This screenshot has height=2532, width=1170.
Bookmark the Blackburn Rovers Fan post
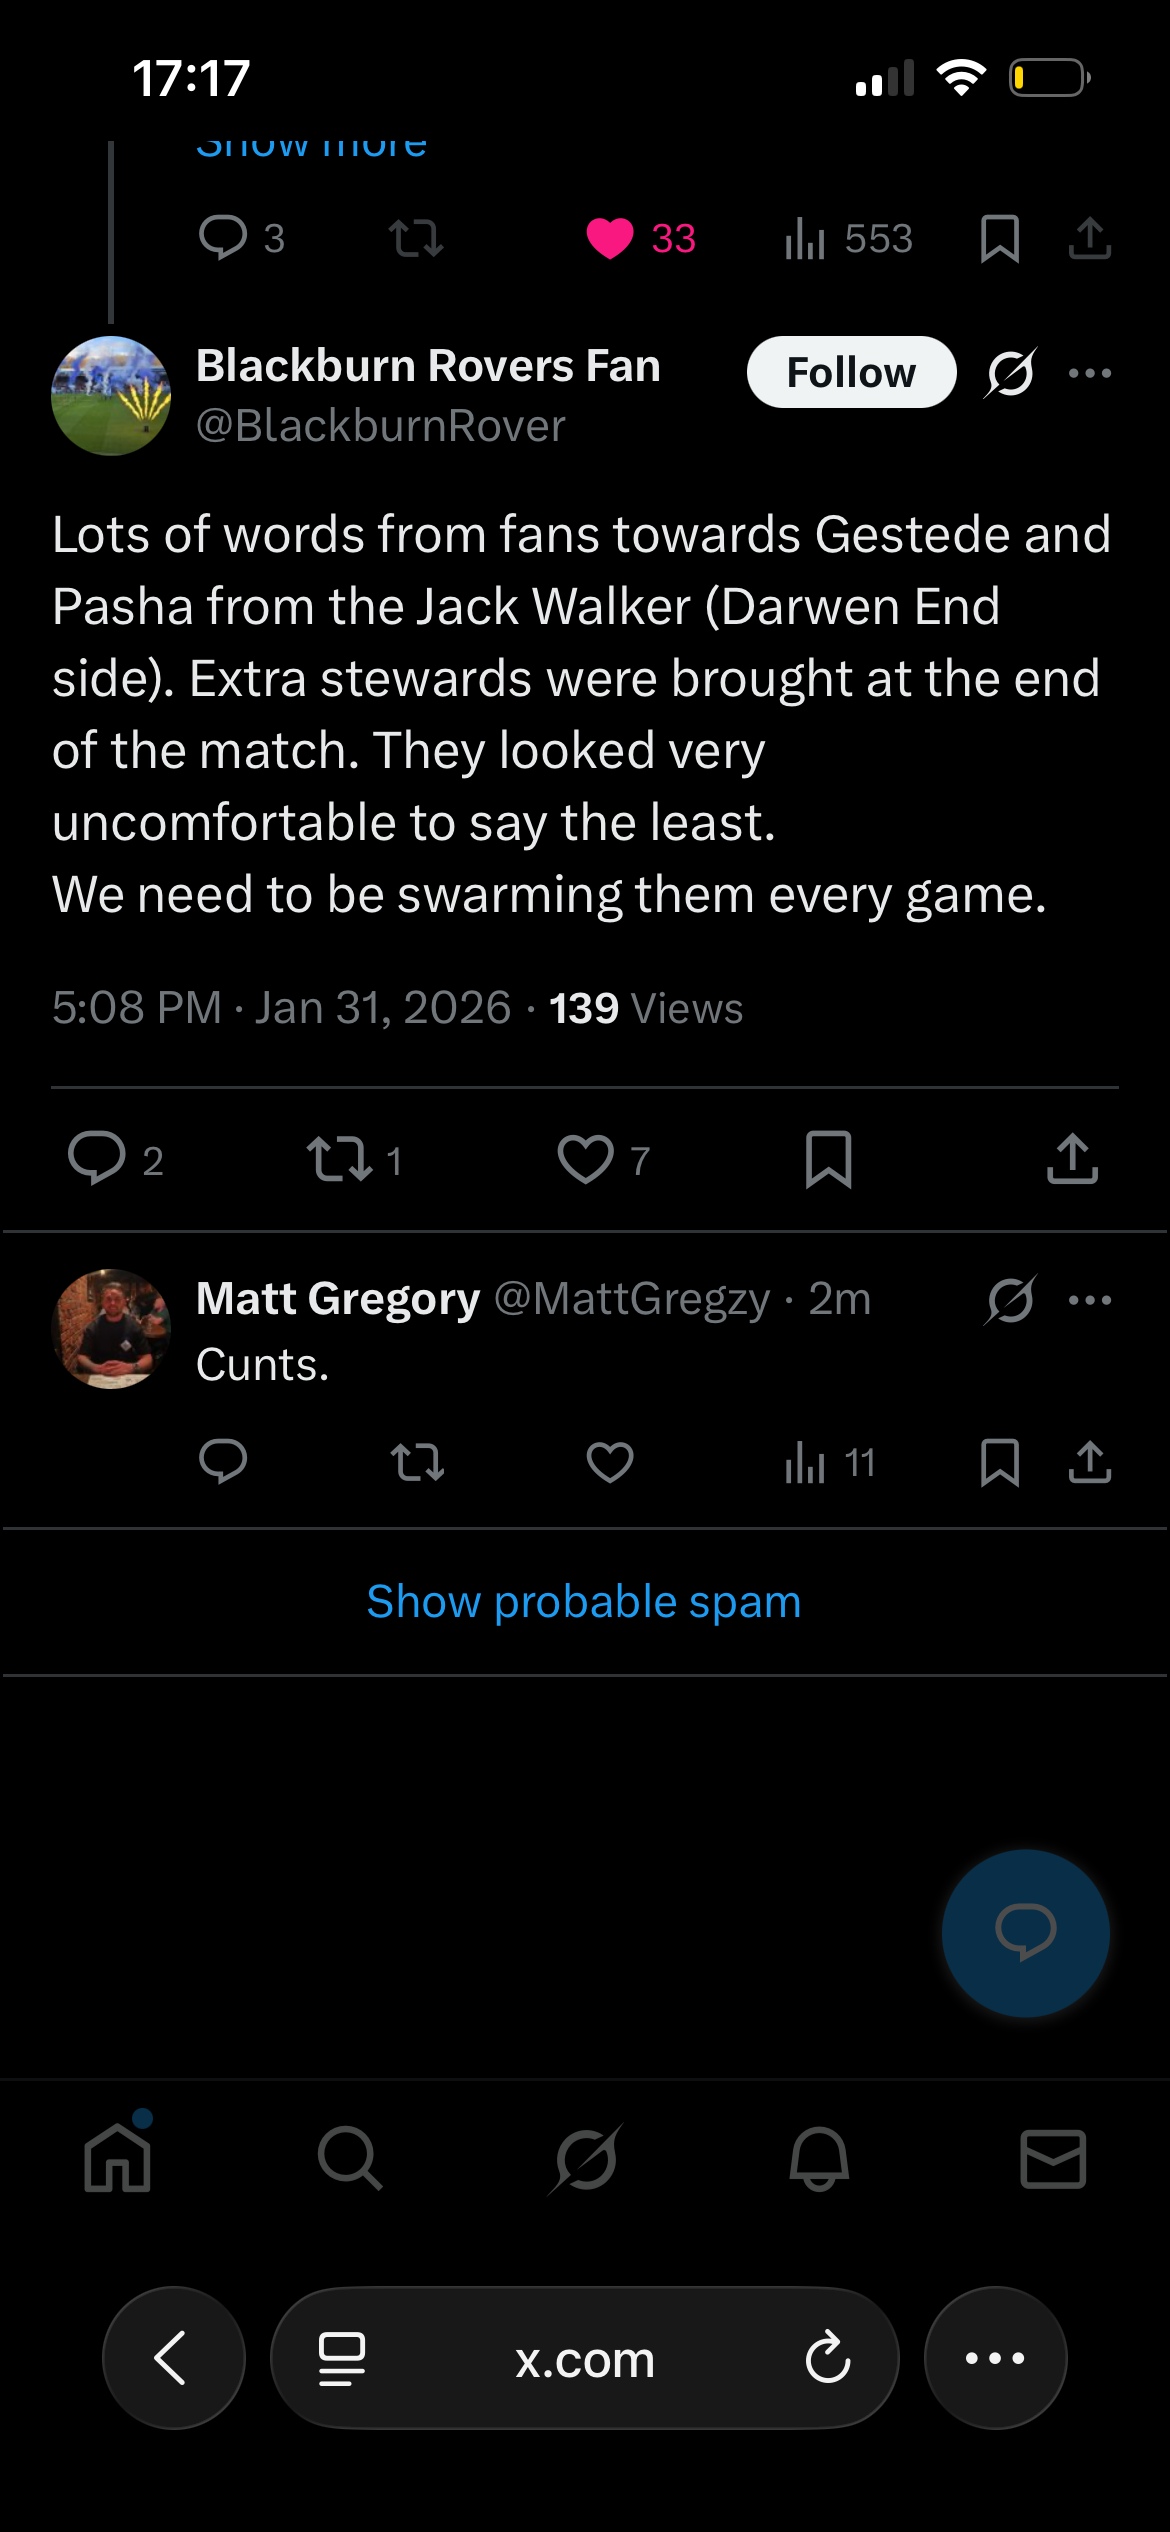point(828,1160)
